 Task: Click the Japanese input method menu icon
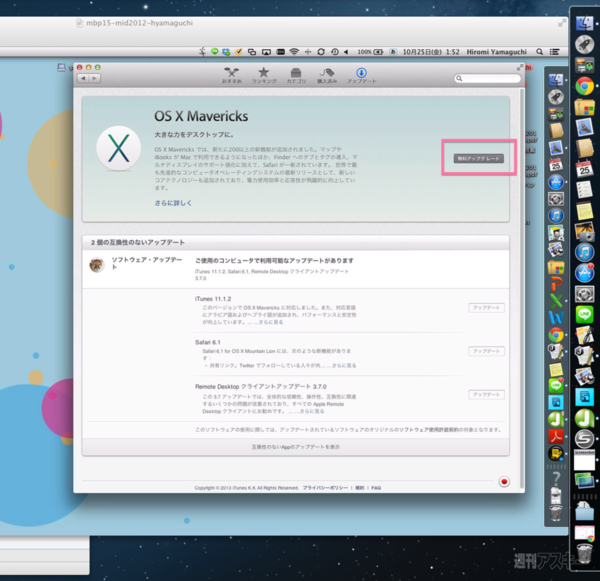(393, 52)
